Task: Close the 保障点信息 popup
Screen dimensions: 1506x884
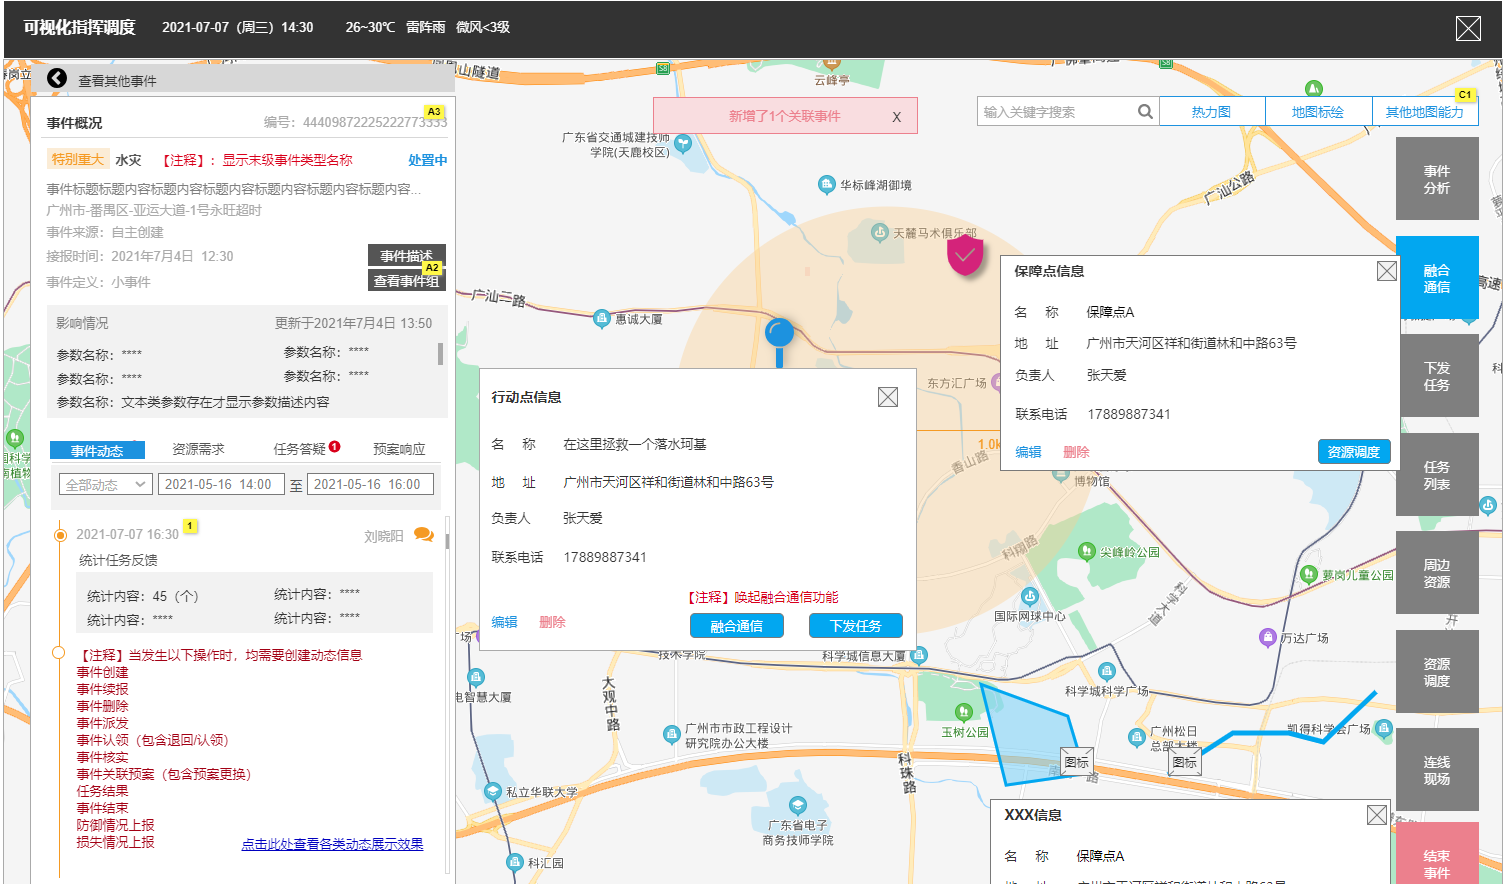Action: pos(1387,271)
